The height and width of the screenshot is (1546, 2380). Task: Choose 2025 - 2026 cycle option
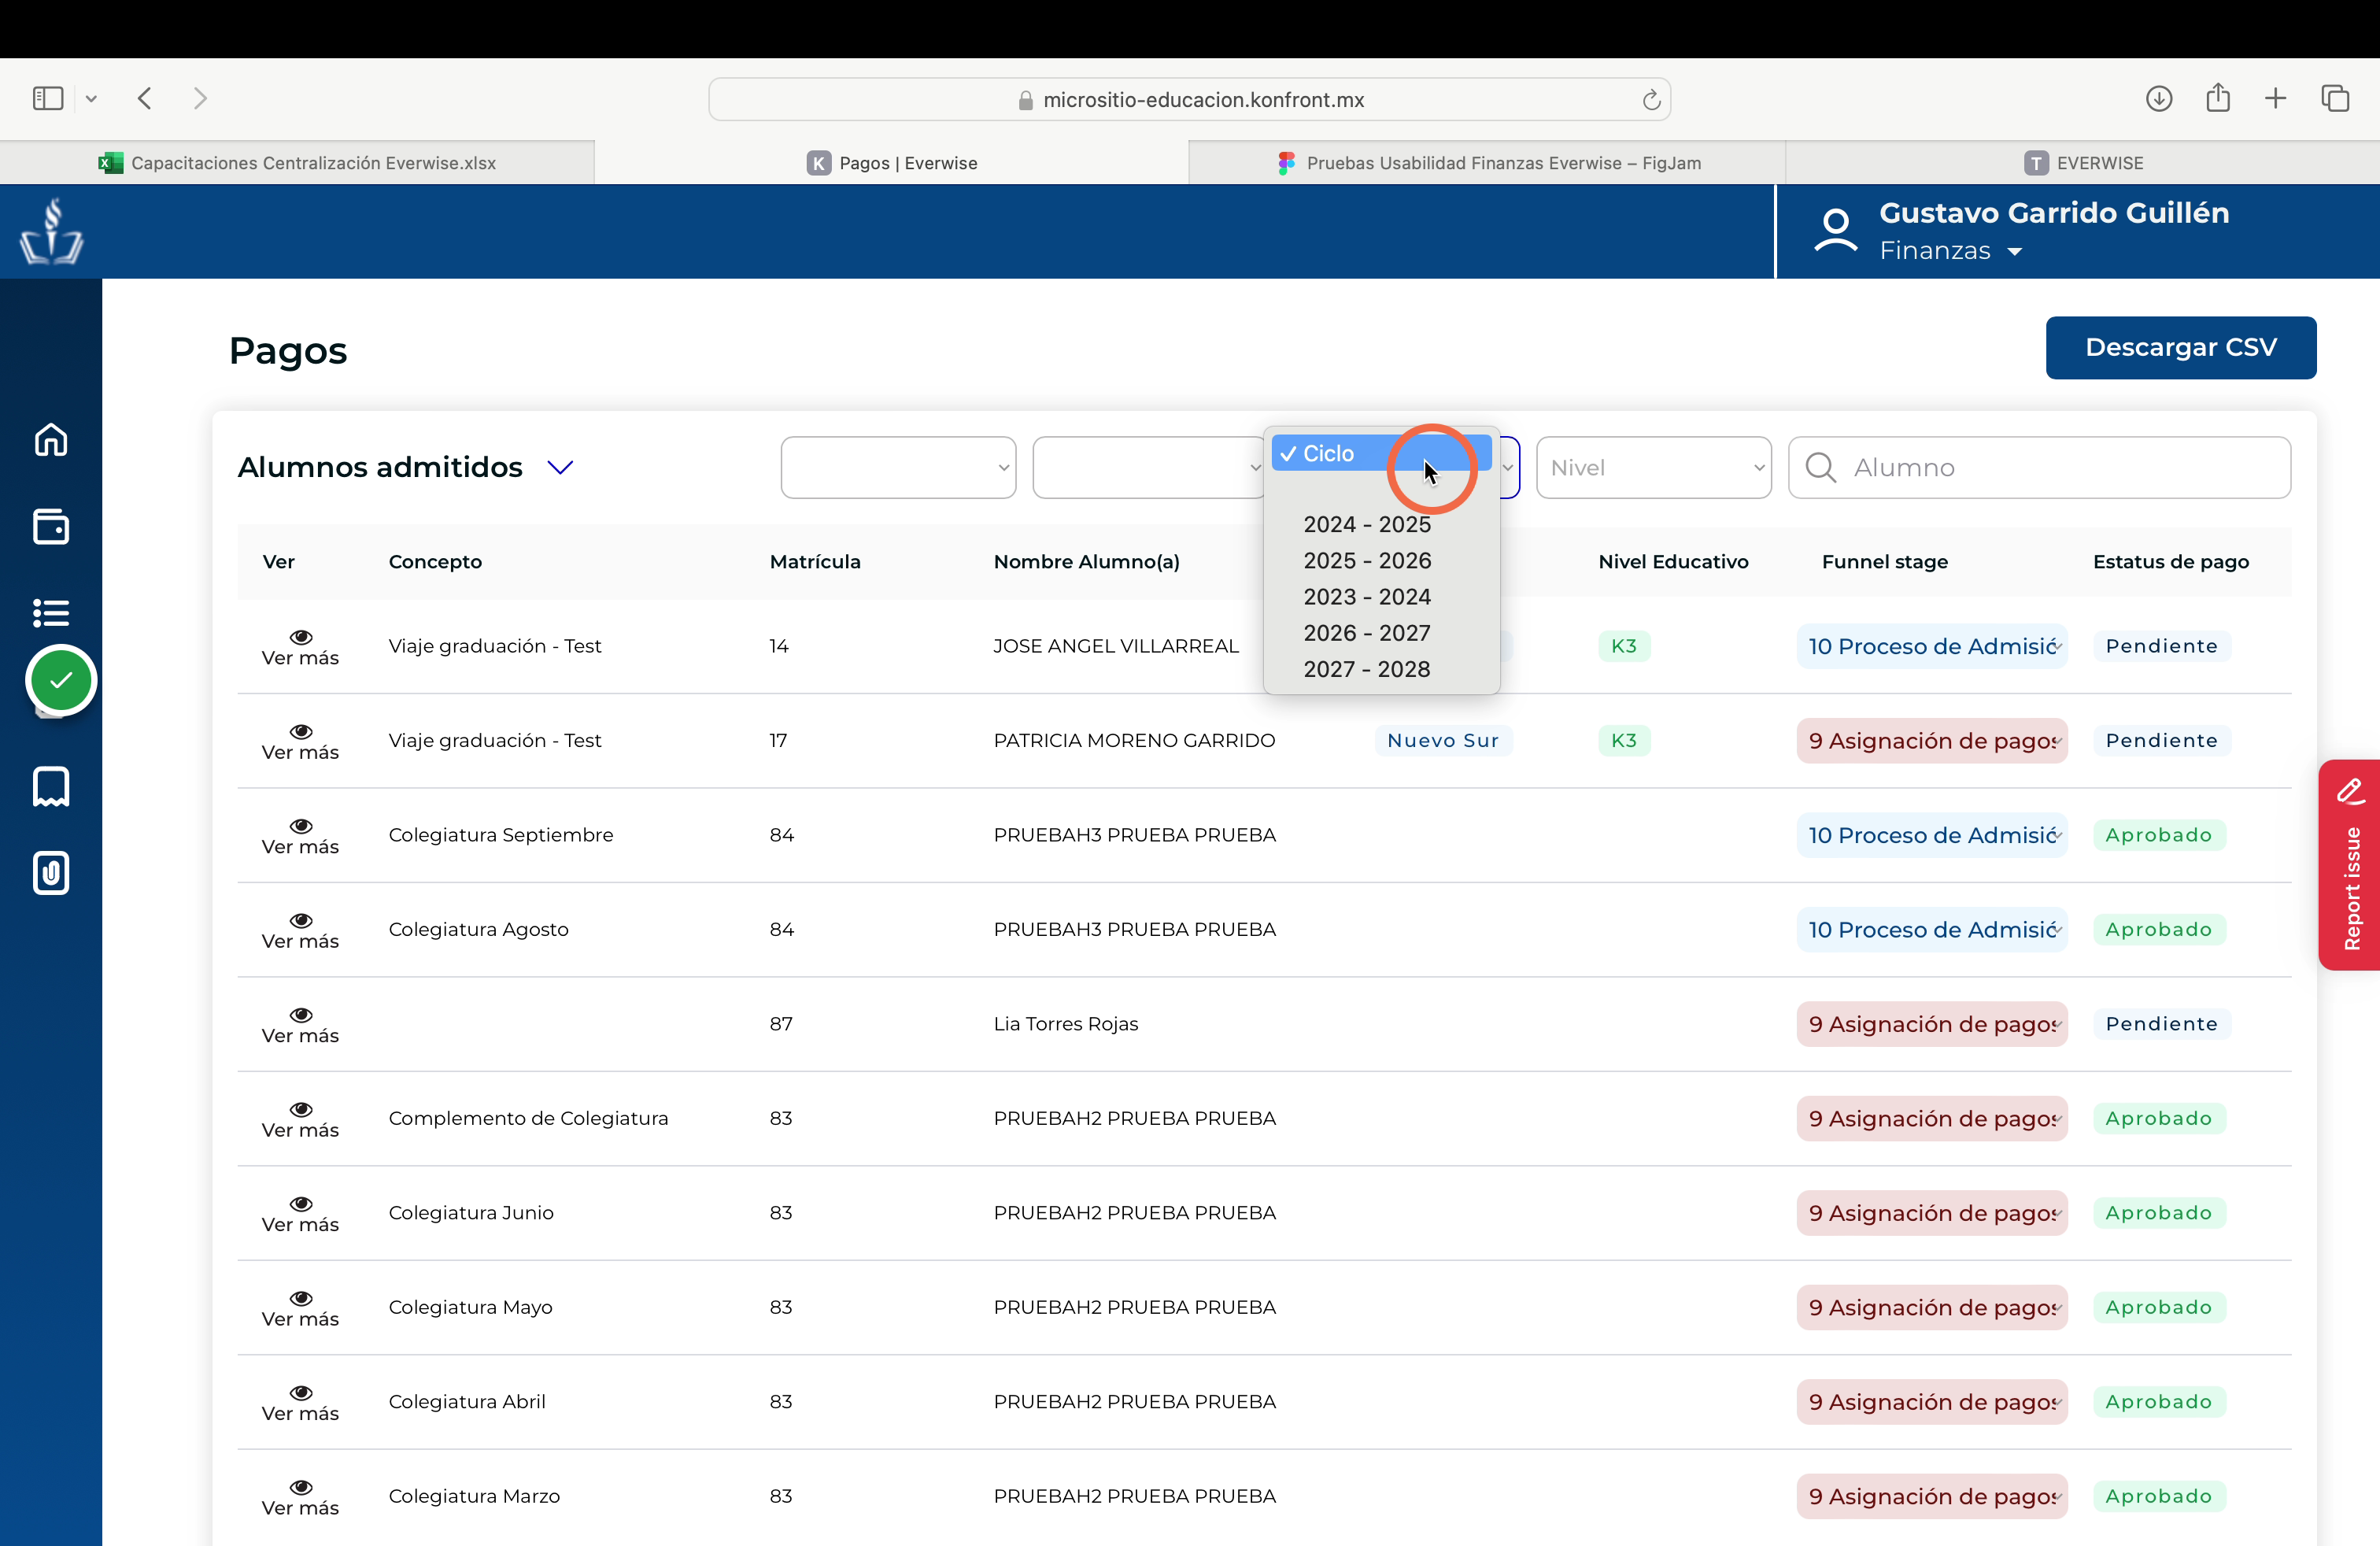point(1367,560)
